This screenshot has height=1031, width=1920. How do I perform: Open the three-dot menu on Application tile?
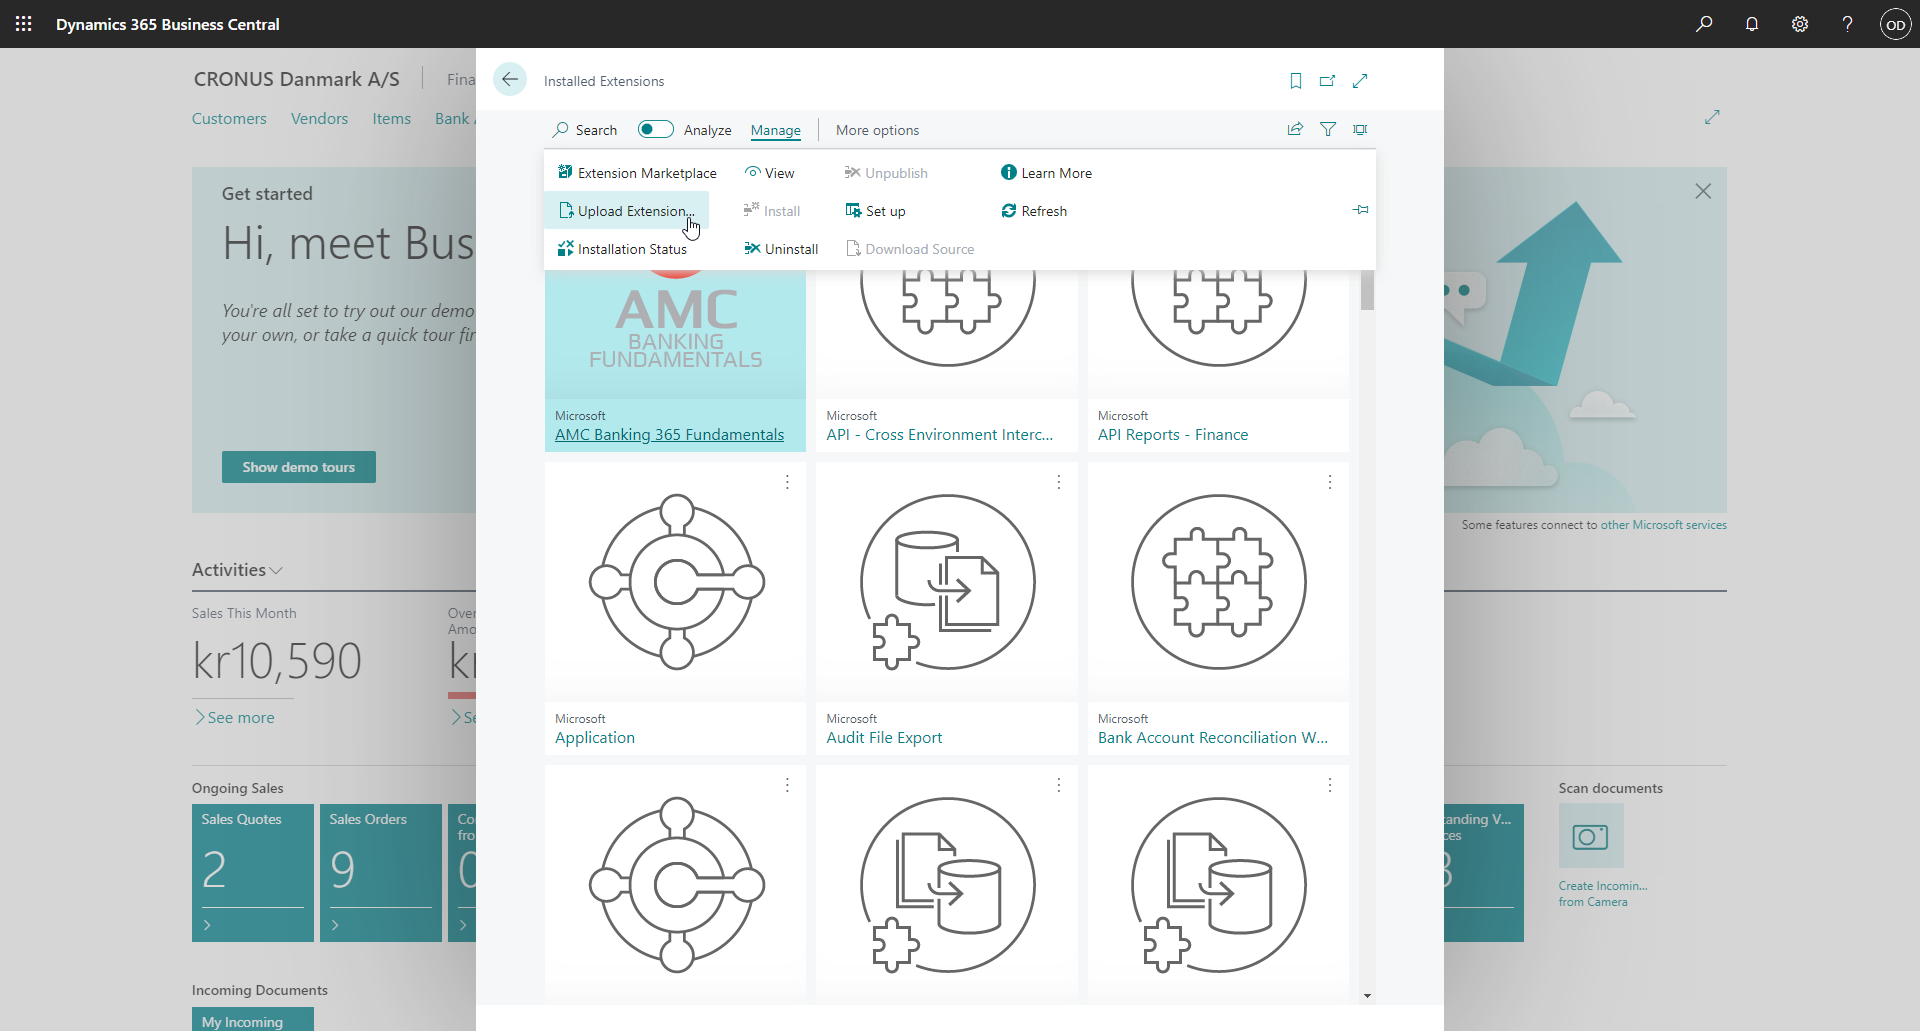click(787, 482)
